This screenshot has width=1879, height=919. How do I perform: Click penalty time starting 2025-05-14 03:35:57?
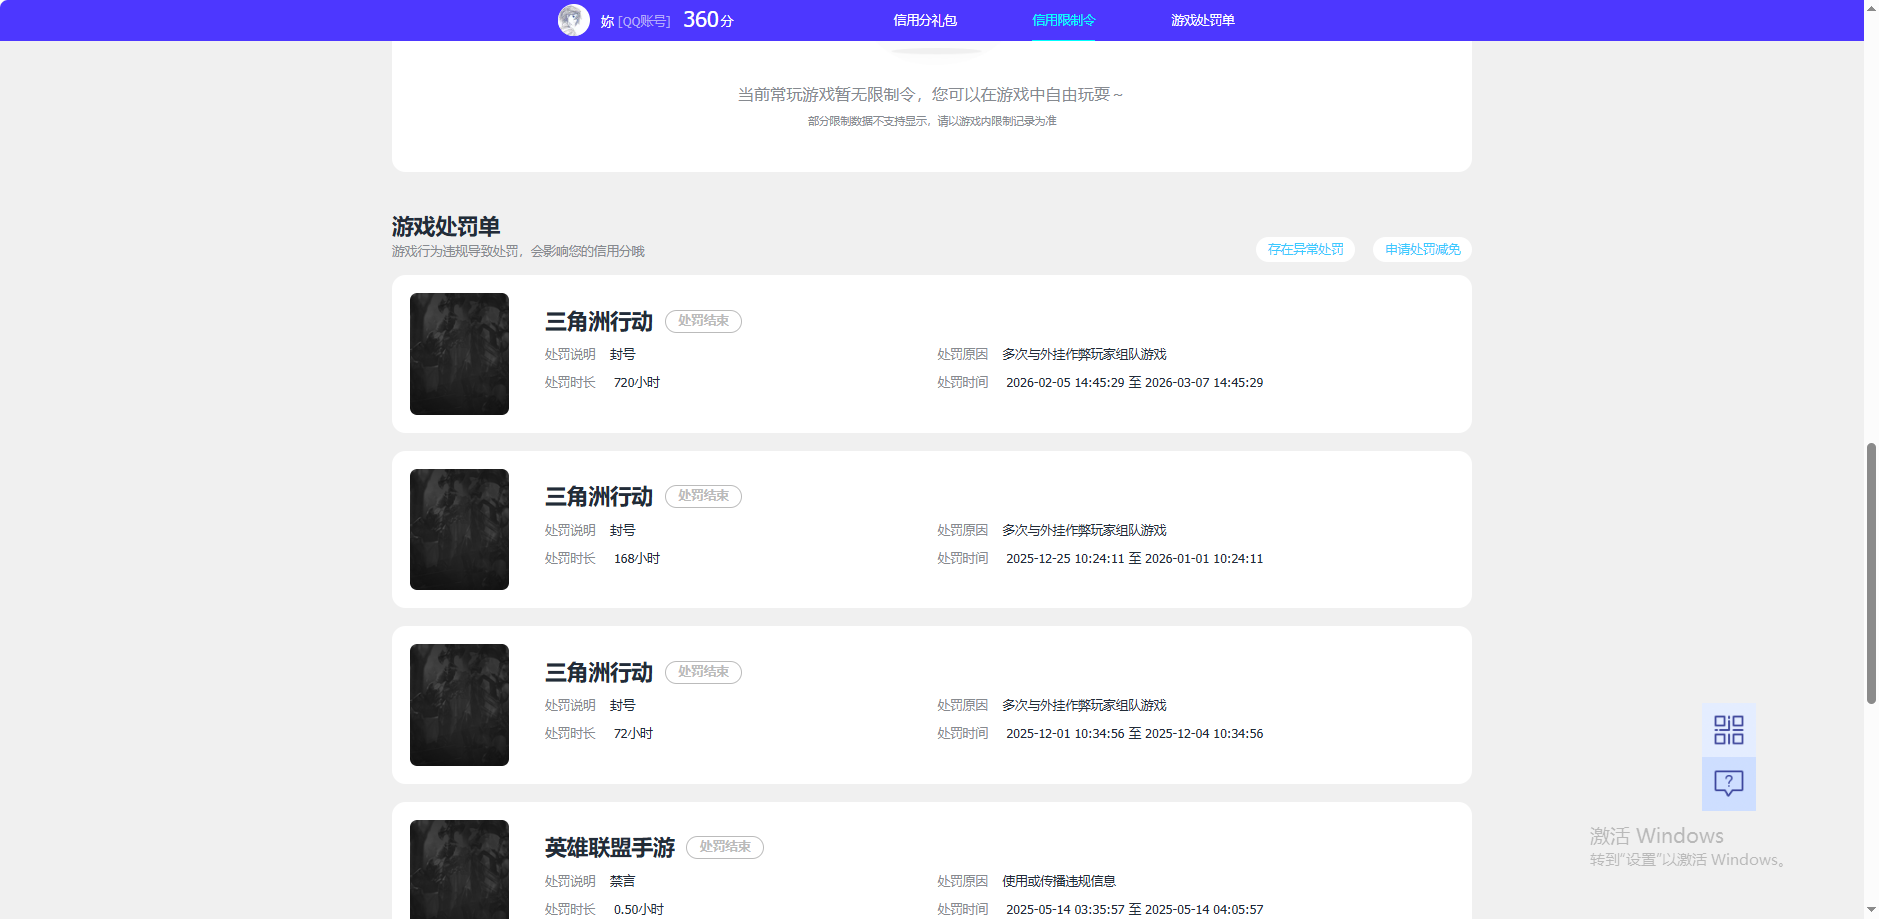(1134, 910)
